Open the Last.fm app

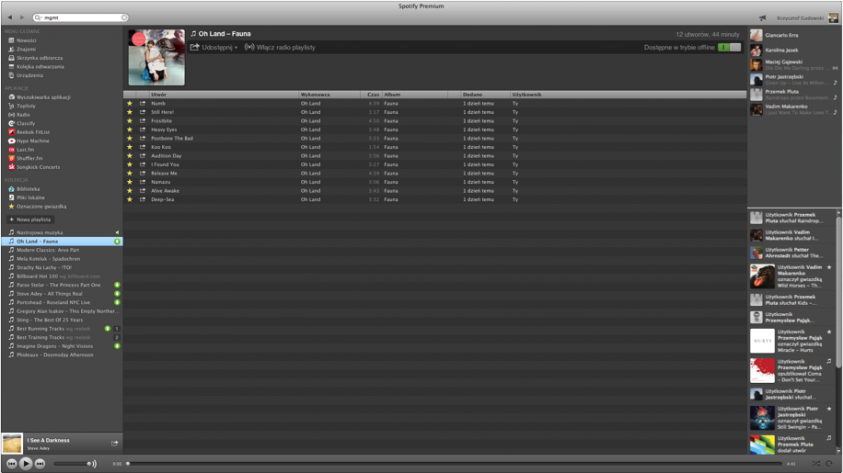25,149
